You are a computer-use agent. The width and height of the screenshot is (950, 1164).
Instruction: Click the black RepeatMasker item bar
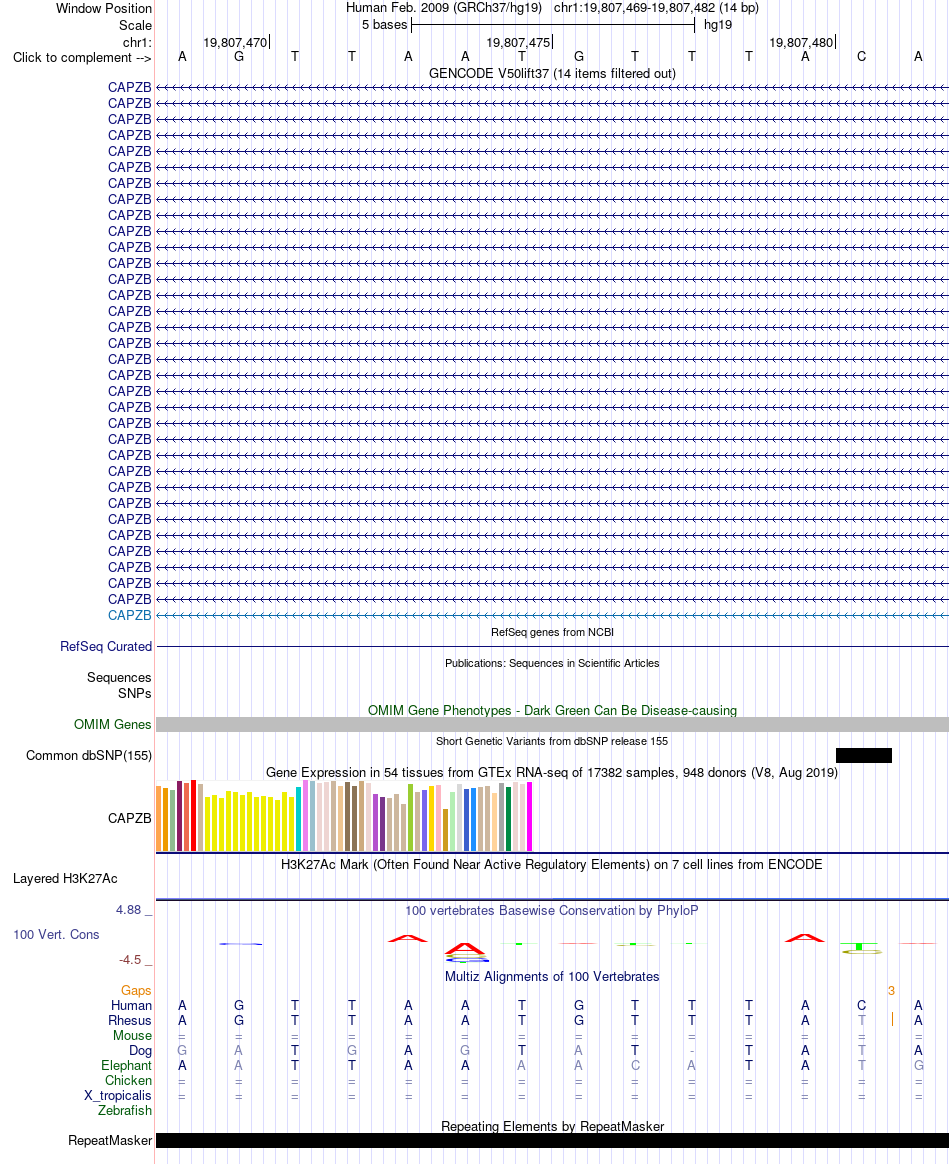552,1141
